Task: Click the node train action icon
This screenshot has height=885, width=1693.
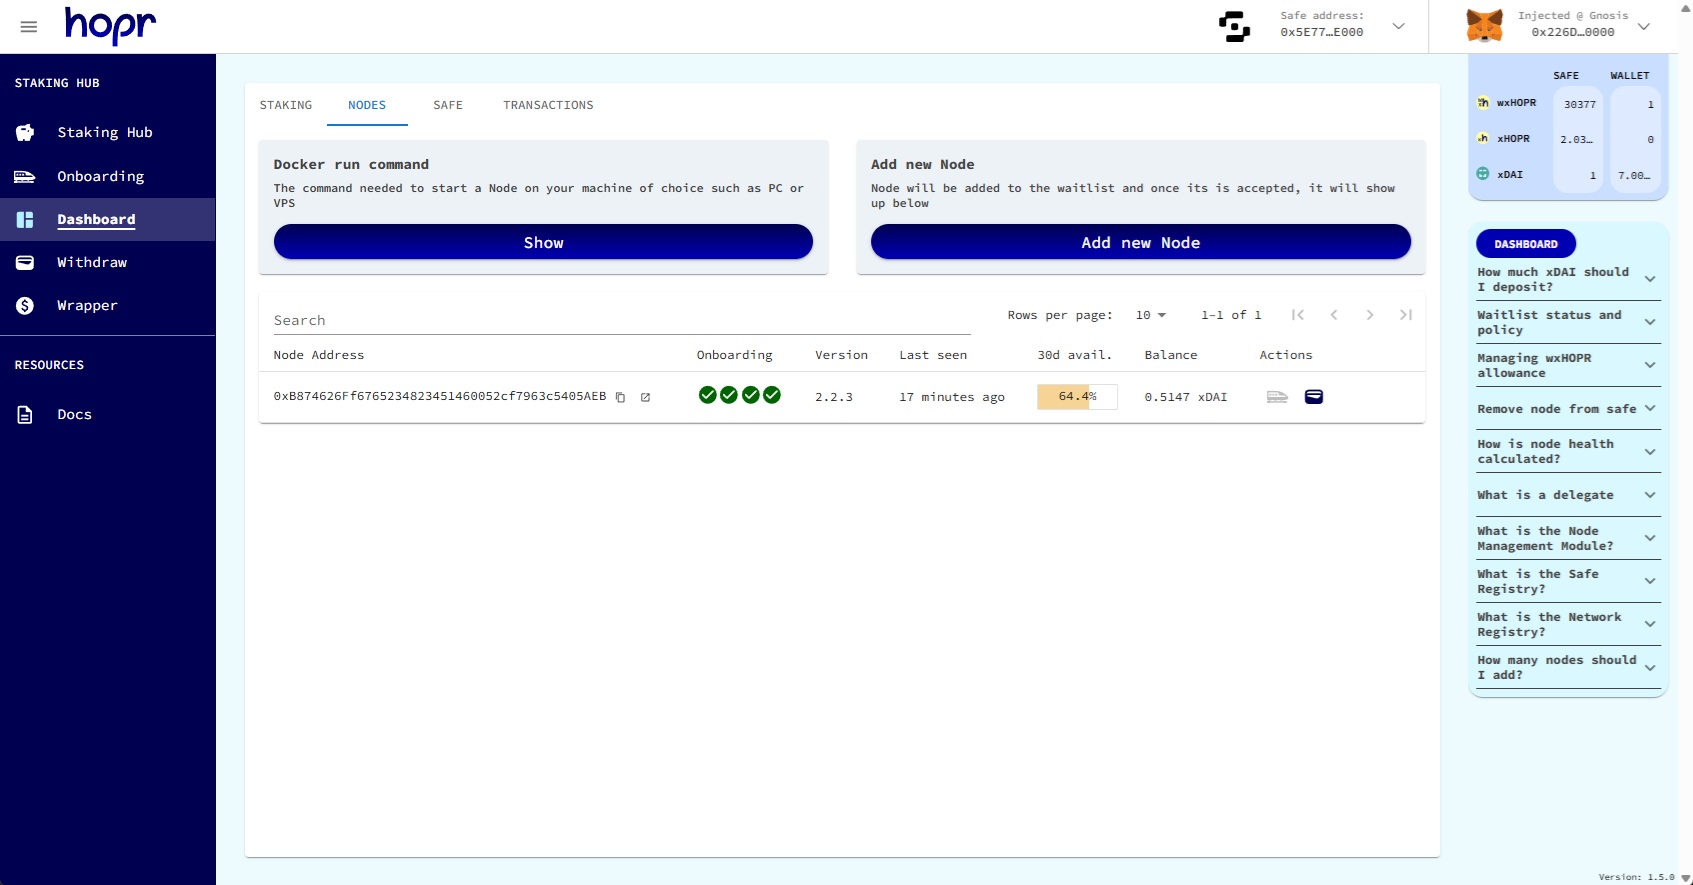Action: tap(1277, 397)
